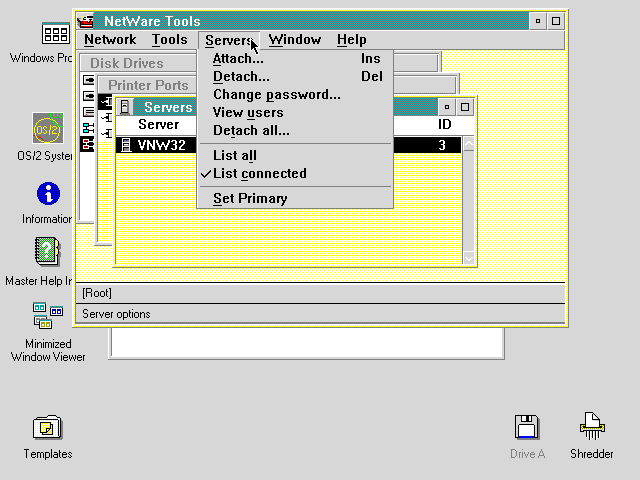
Task: Maximize the NetWare Tools window
Action: point(556,21)
